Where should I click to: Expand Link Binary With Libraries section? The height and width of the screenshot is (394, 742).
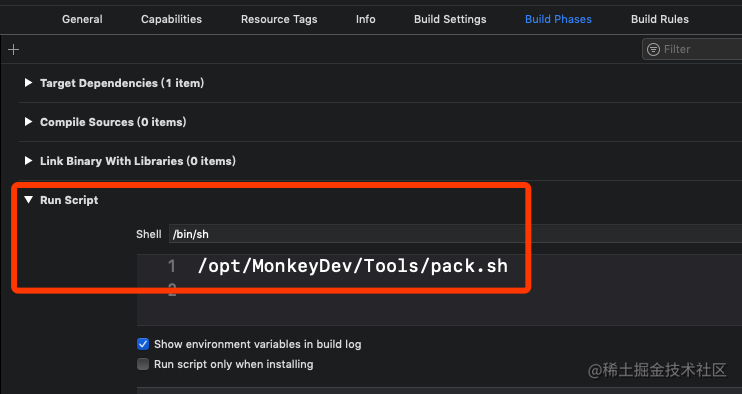point(28,161)
